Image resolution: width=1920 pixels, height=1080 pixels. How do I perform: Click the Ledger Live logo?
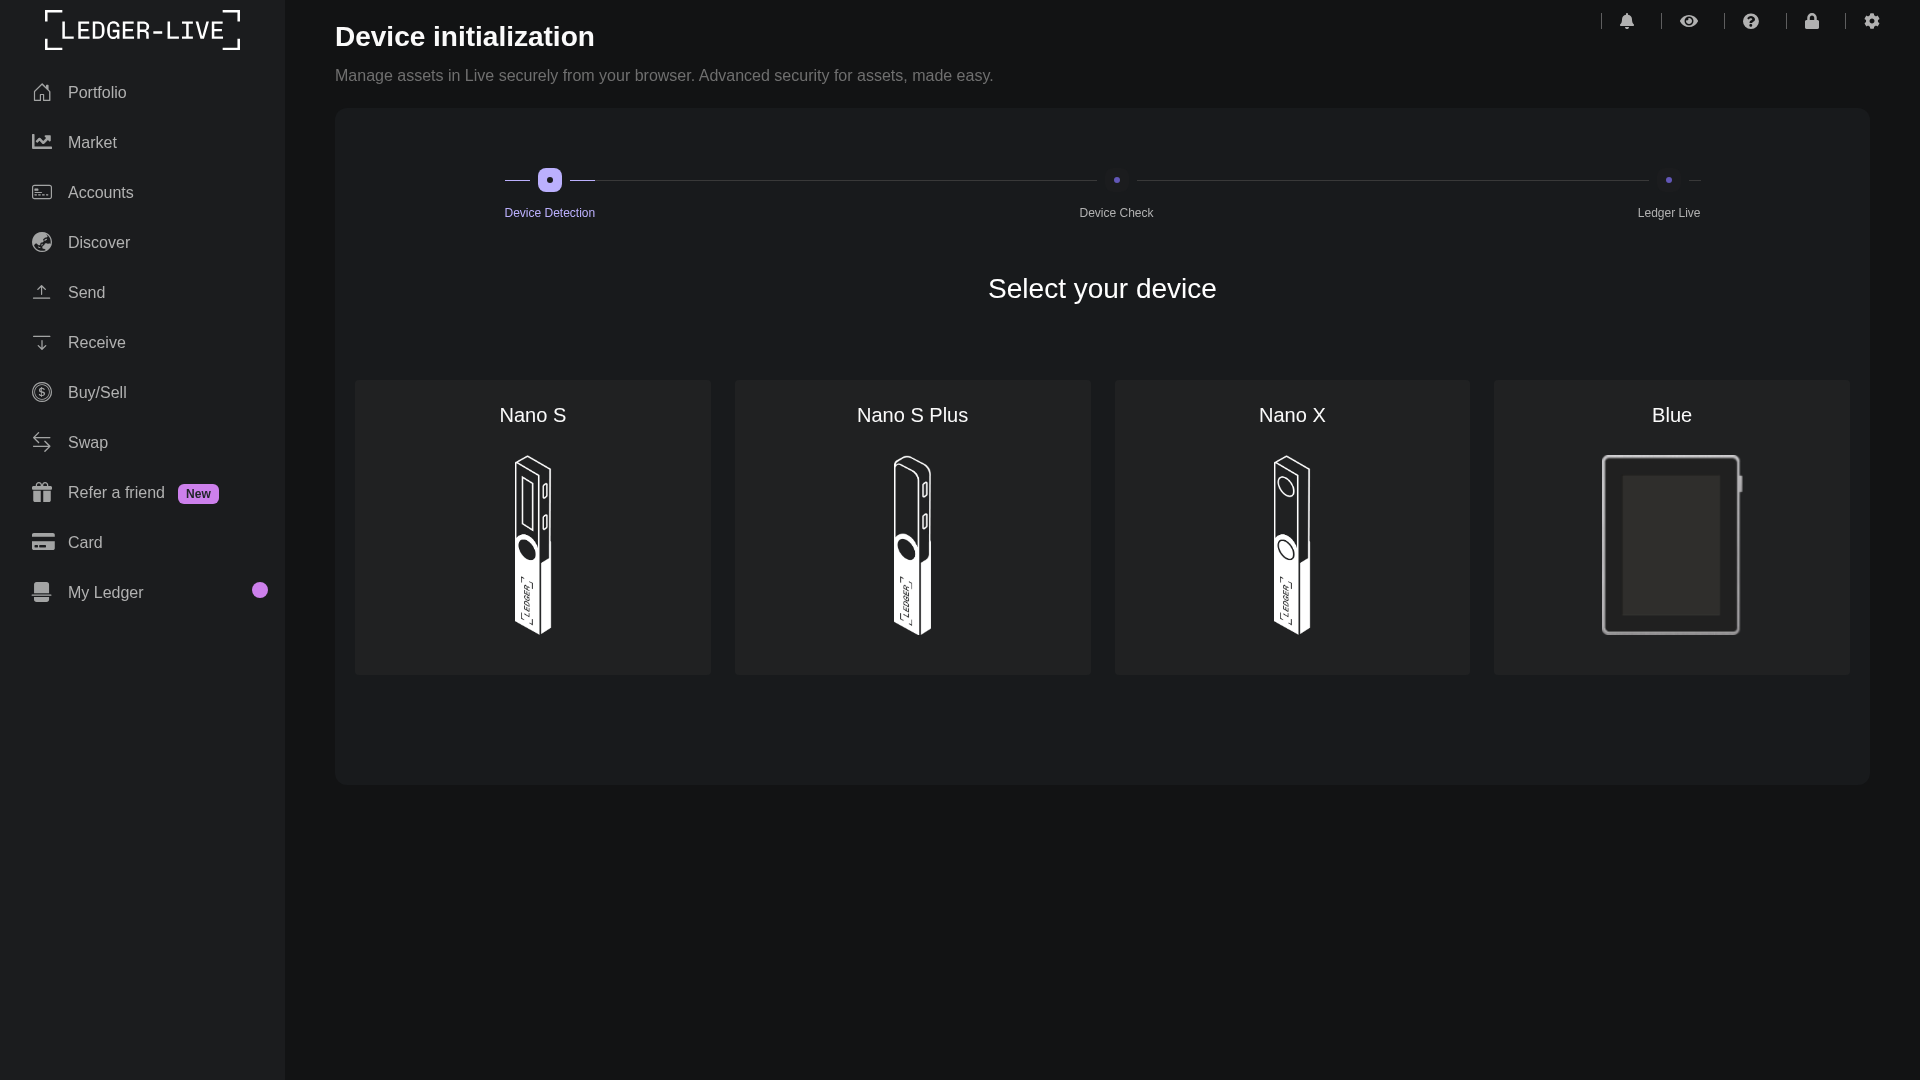click(x=141, y=30)
